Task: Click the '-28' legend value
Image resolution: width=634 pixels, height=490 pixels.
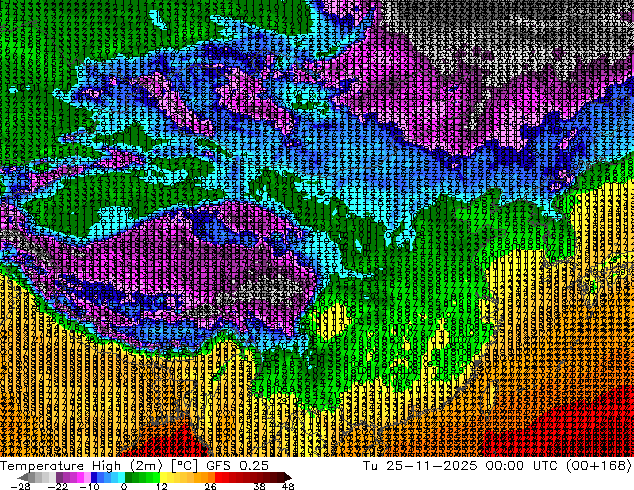Action: click(20, 486)
